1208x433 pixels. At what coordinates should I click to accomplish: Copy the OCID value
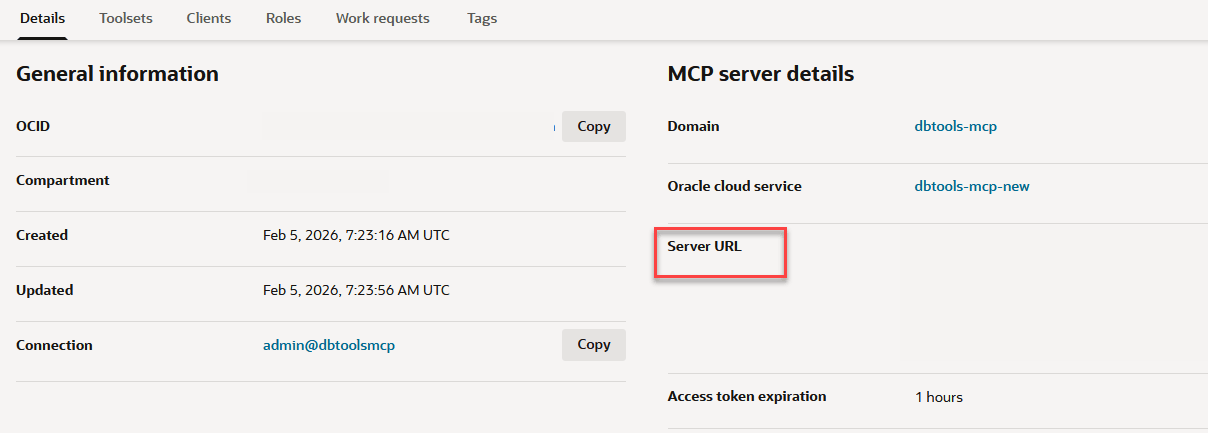click(x=594, y=126)
